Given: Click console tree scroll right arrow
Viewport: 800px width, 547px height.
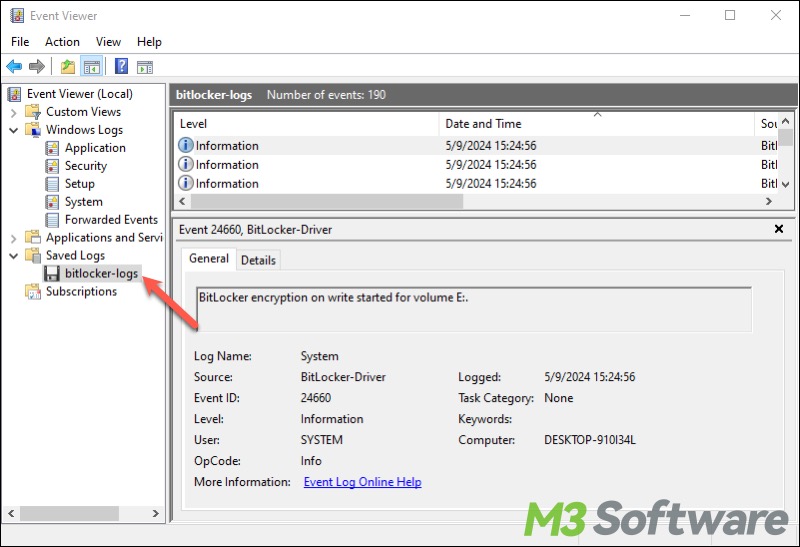Looking at the screenshot, I should pyautogui.click(x=156, y=513).
